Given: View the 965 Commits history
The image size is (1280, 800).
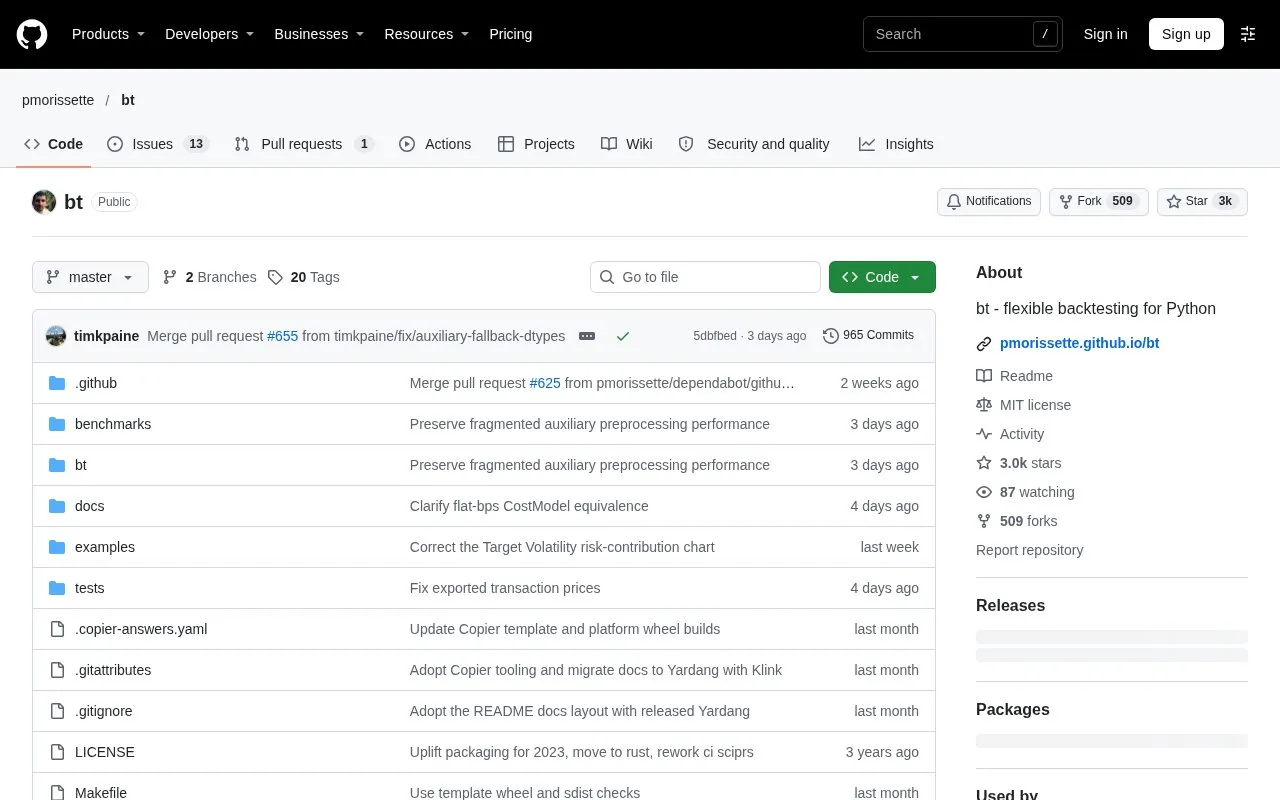Looking at the screenshot, I should pyautogui.click(x=868, y=336).
